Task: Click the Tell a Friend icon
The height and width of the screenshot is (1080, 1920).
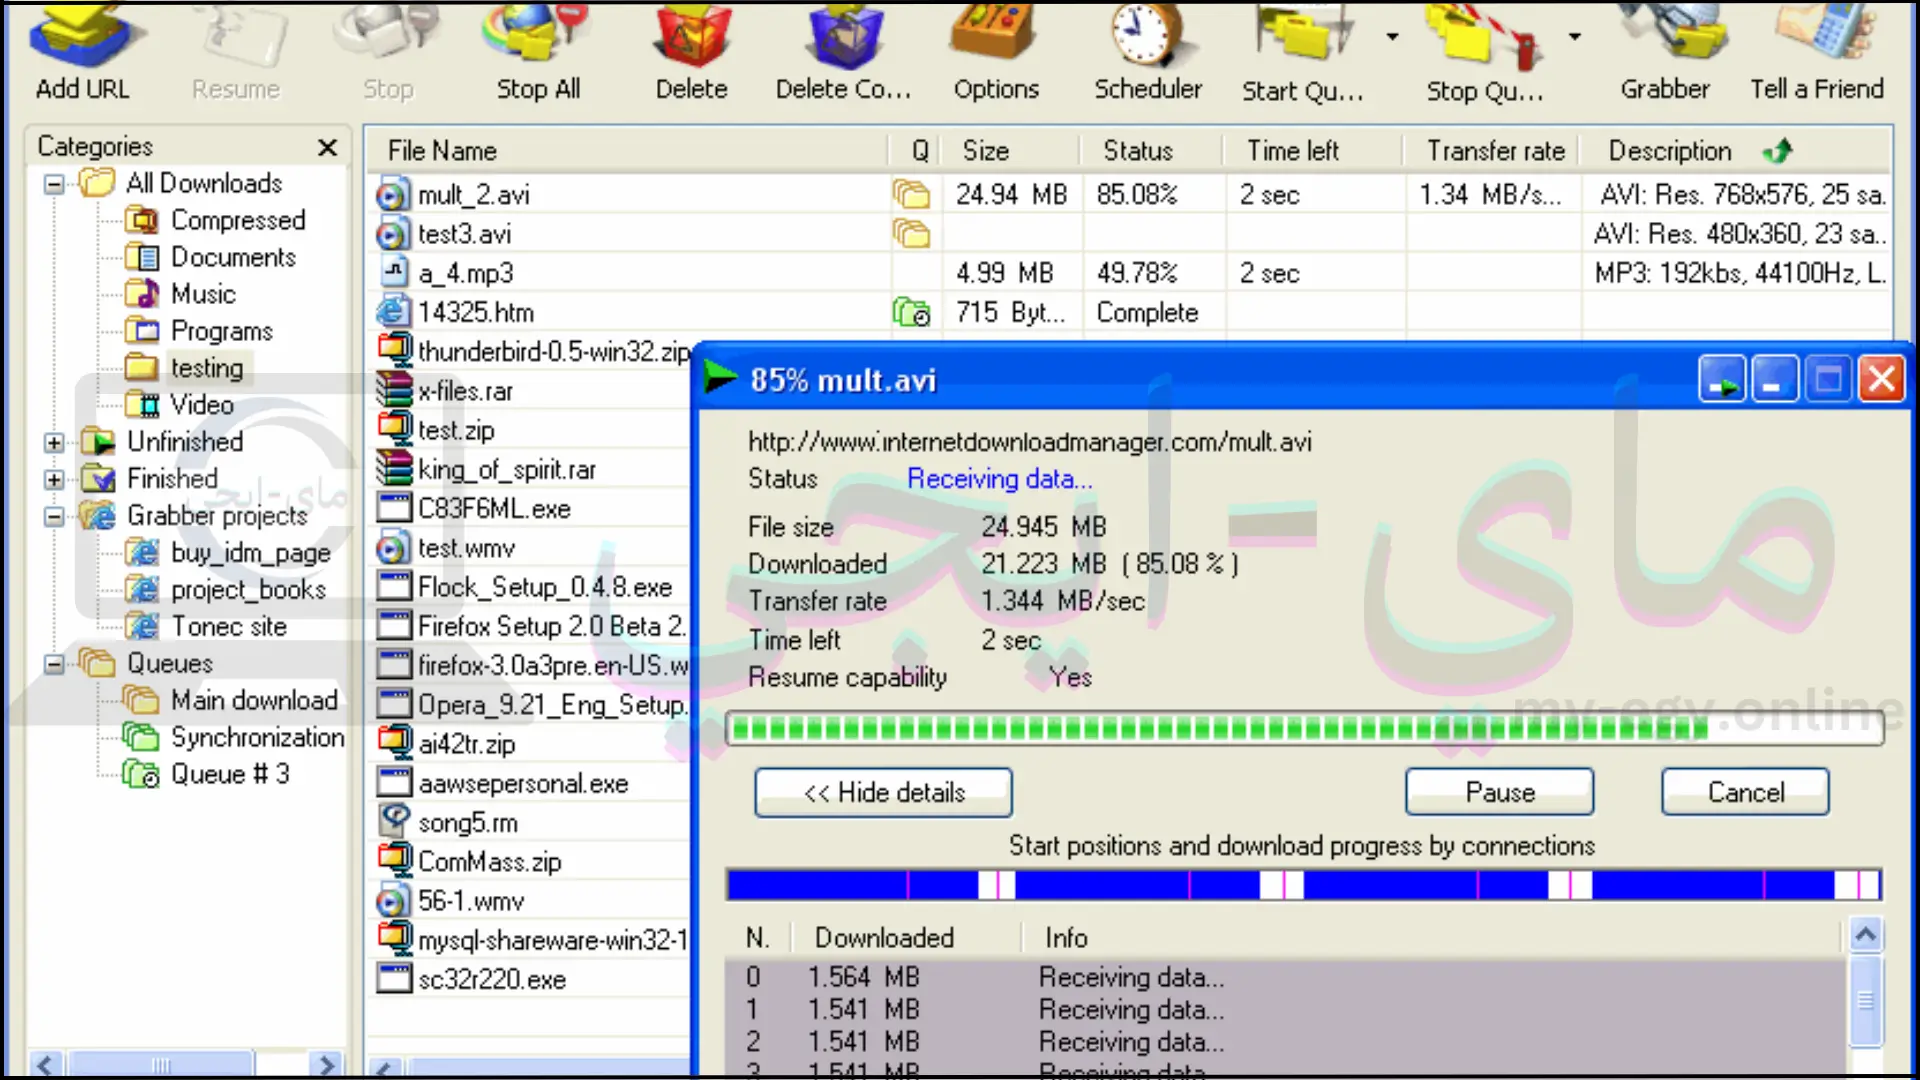Action: [1816, 50]
